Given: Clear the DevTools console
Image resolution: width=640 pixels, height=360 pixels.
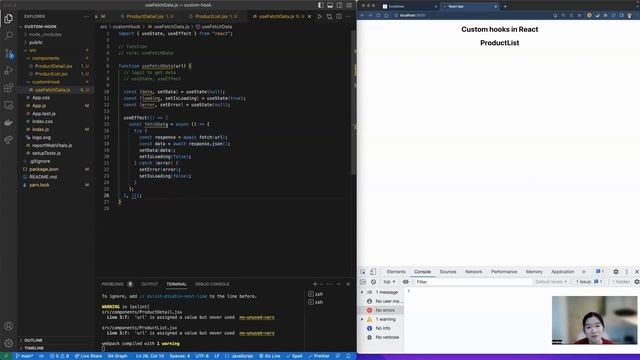Looking at the screenshot, I should tap(373, 282).
